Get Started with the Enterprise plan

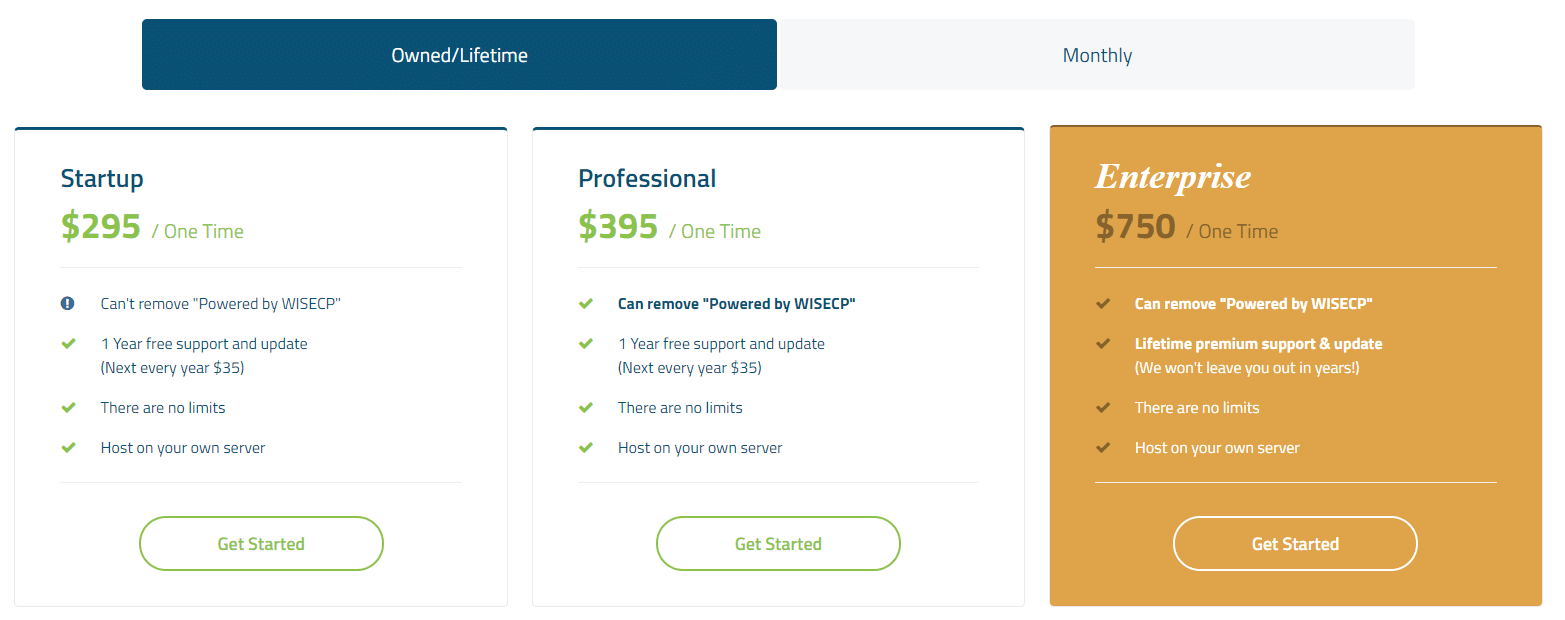tap(1295, 544)
